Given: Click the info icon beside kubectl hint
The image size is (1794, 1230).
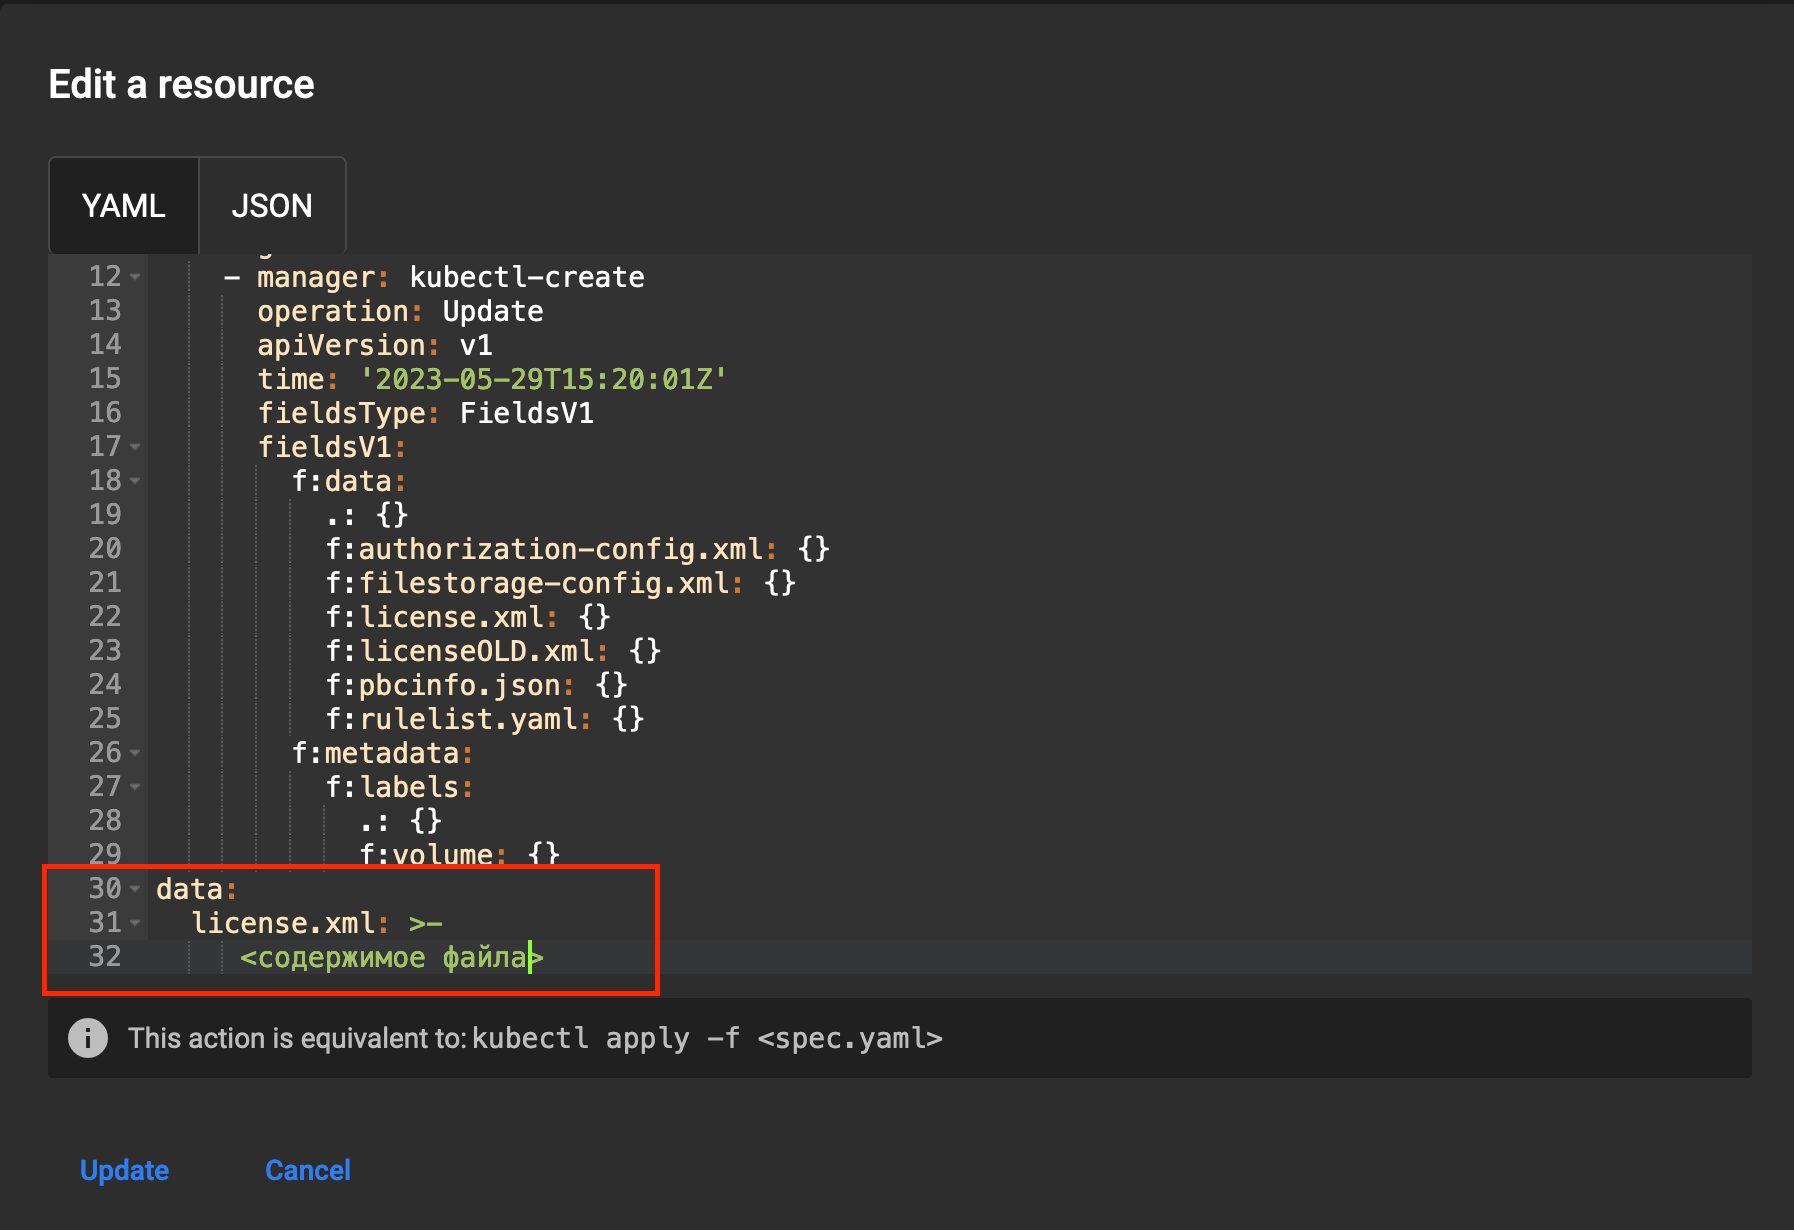Looking at the screenshot, I should coord(88,1038).
